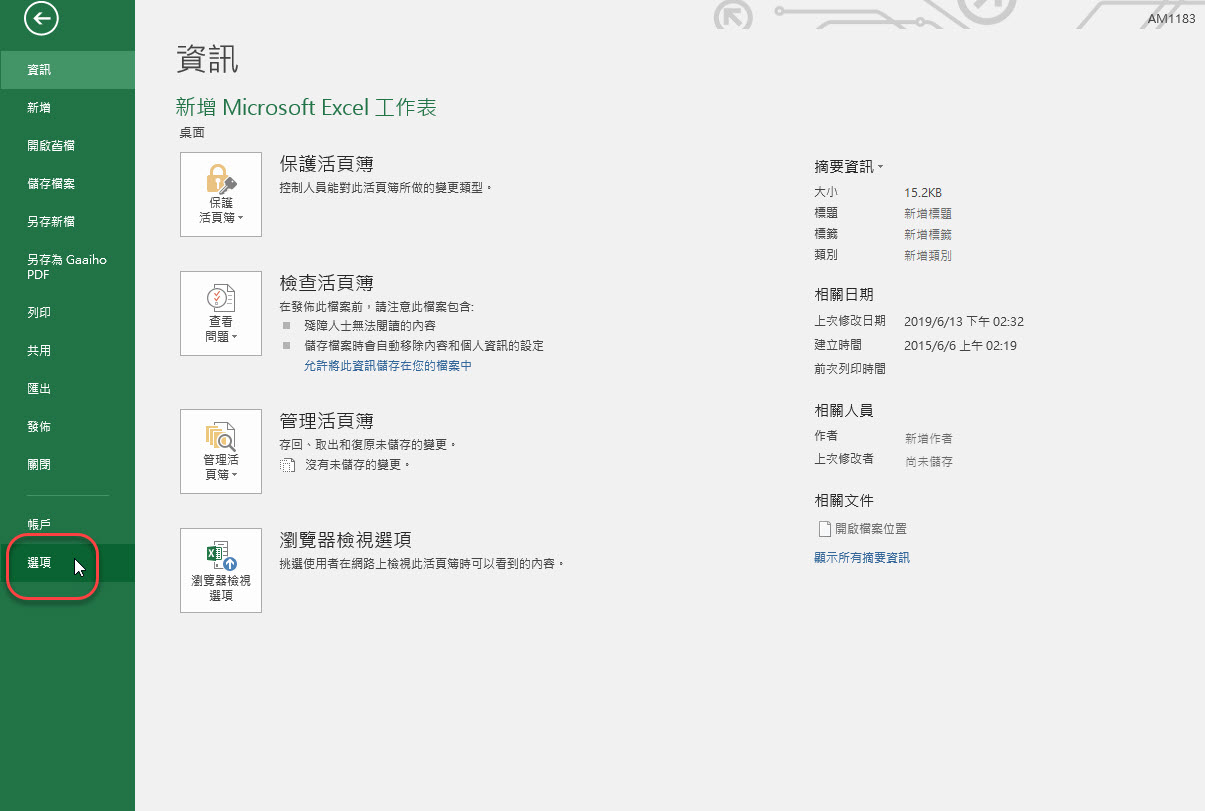
Task: Select 發佈 in the sidebar
Action: point(67,427)
